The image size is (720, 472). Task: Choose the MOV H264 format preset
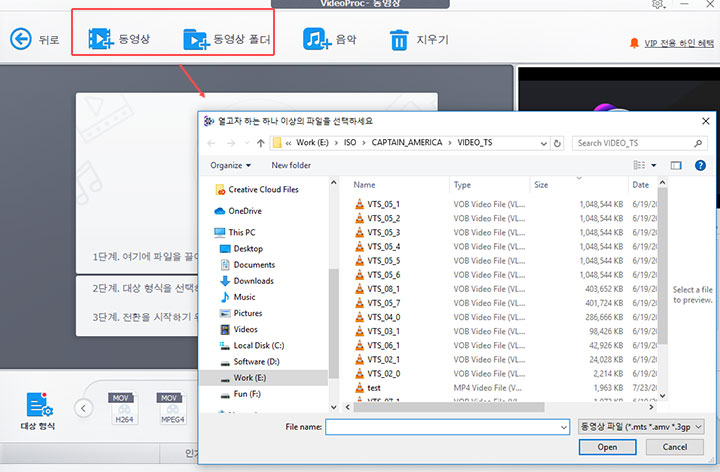pos(124,408)
